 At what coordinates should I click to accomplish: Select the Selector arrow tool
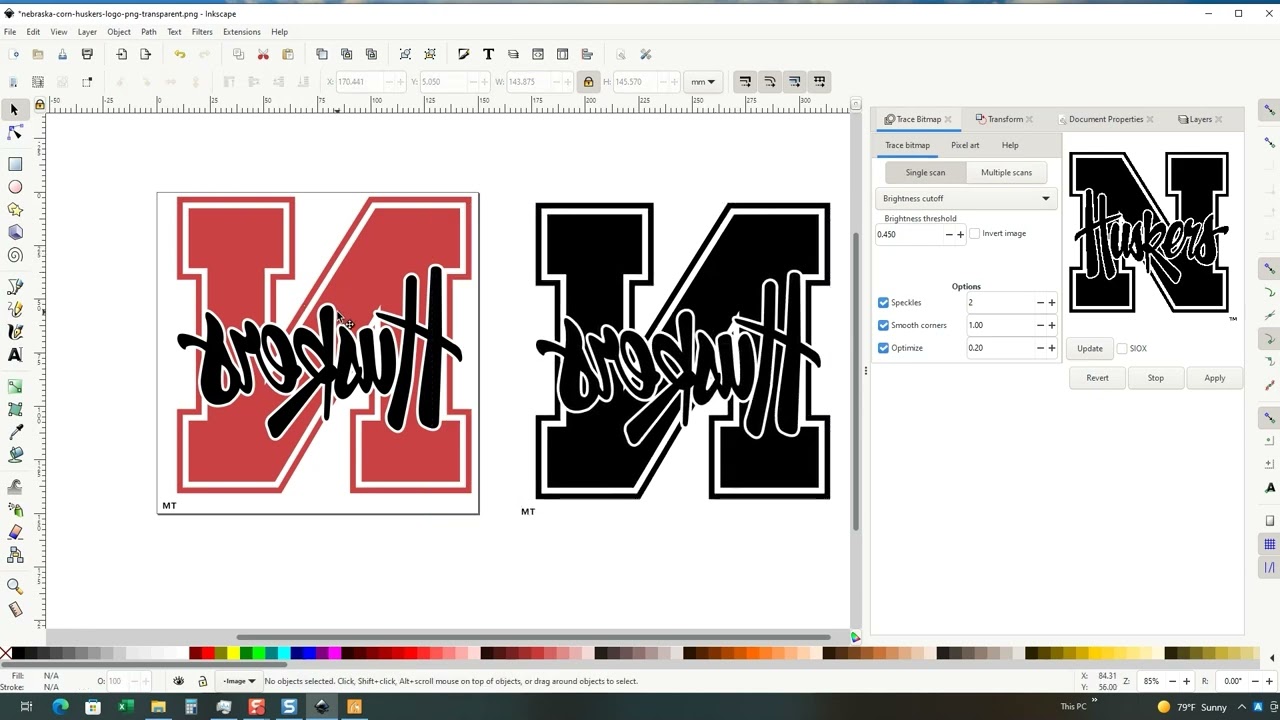[15, 110]
